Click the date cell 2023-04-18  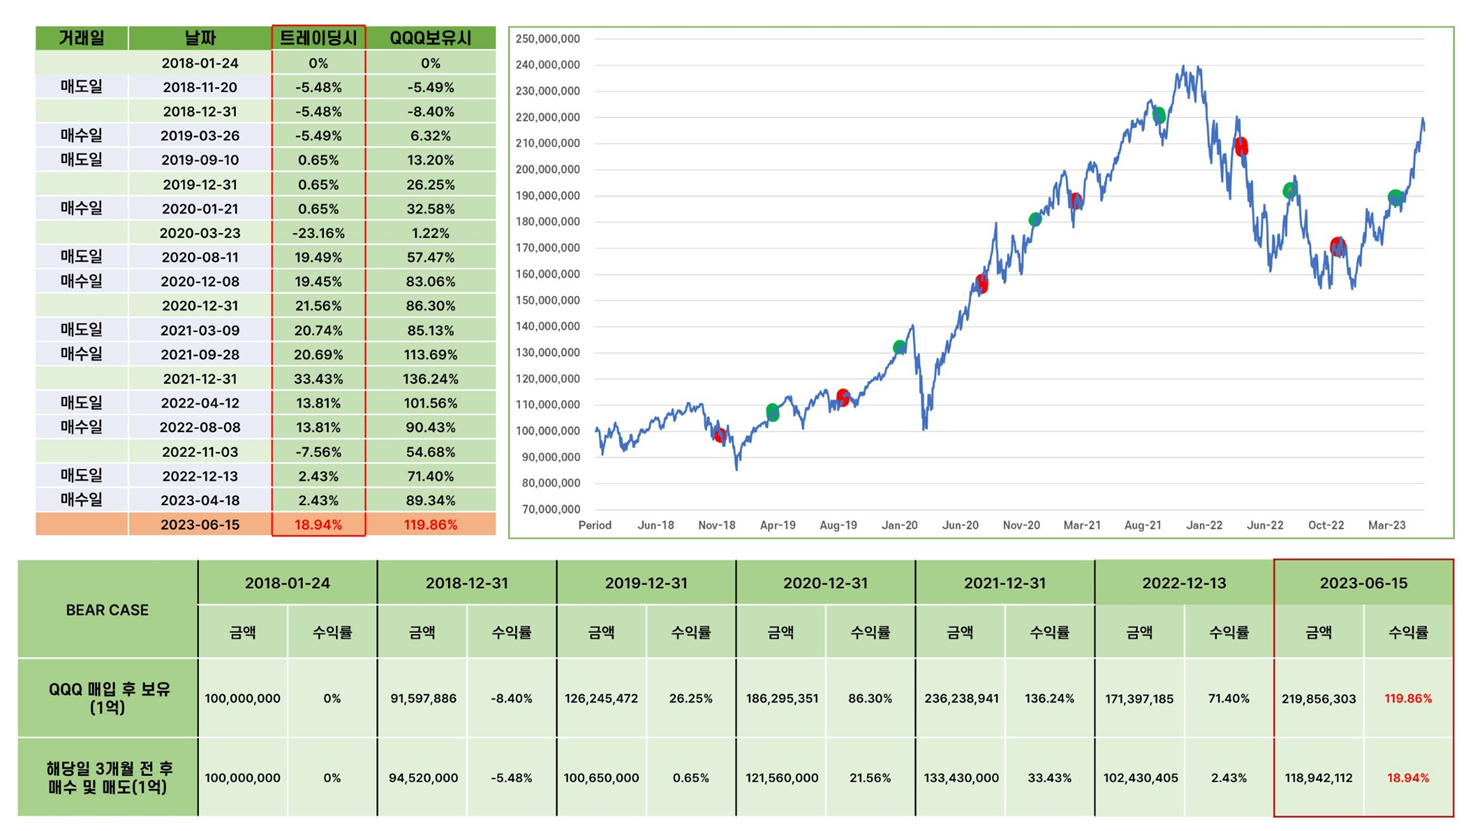point(200,500)
